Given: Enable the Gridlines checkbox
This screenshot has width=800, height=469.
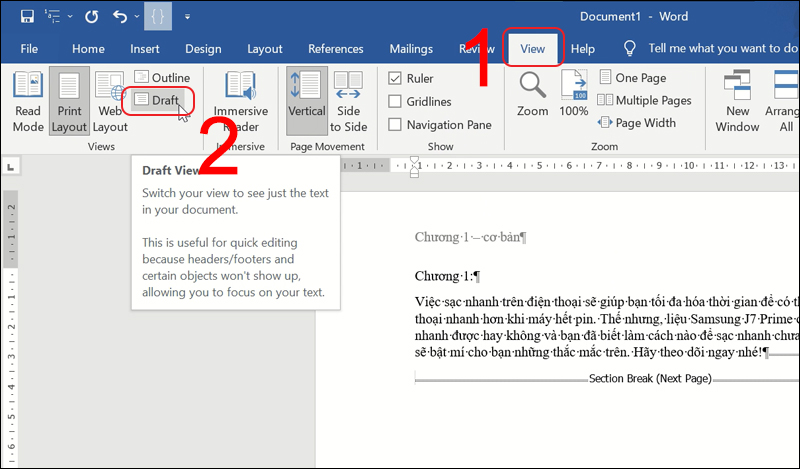Looking at the screenshot, I should click(x=396, y=101).
